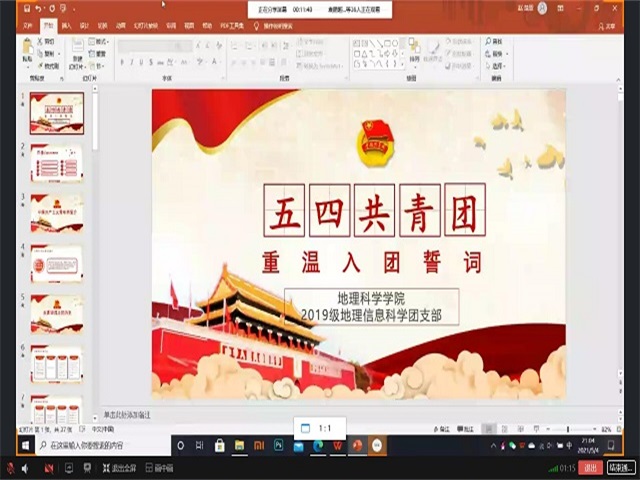
Task: Click the Reset (重置) slide button
Action: point(97,53)
